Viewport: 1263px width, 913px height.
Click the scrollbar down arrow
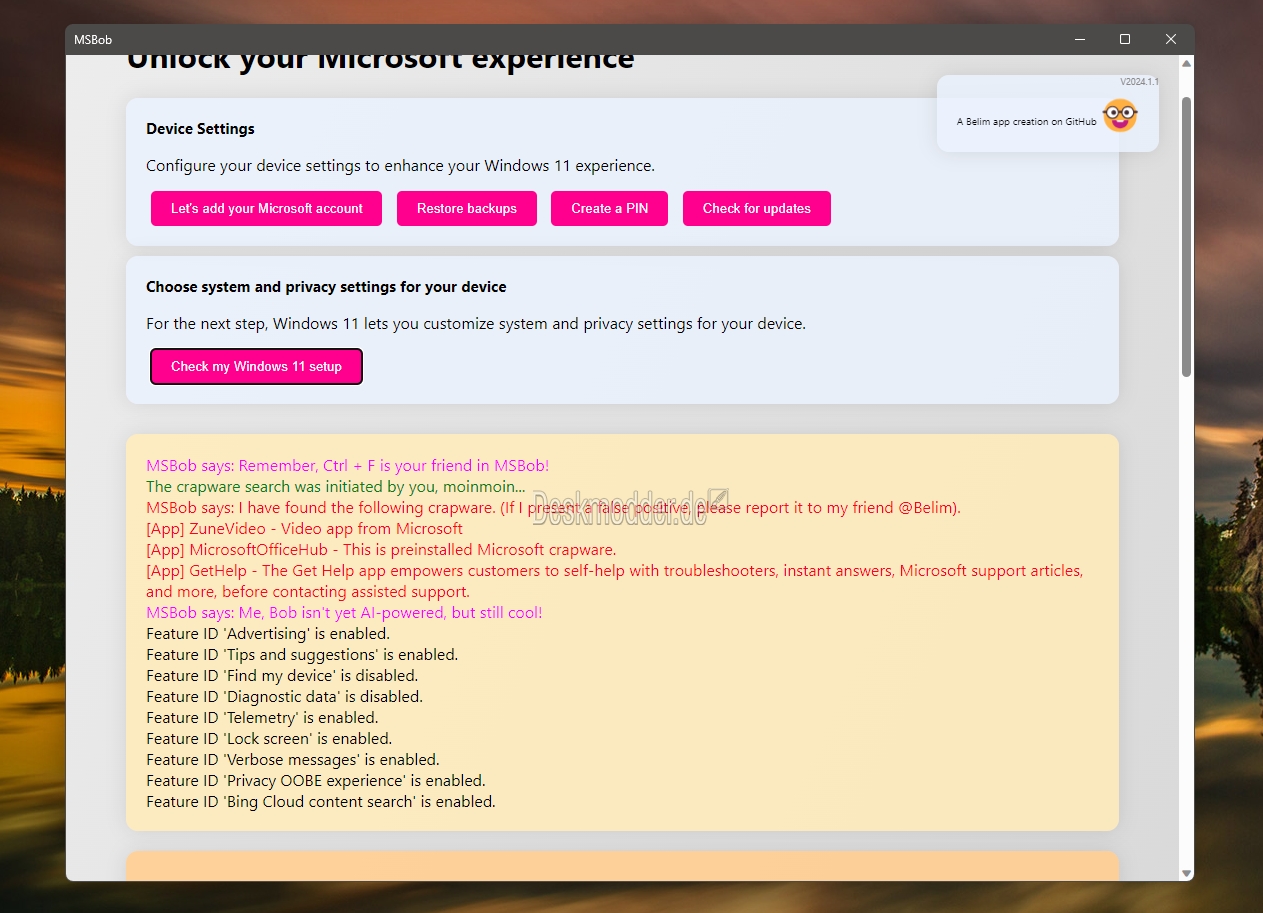[1186, 873]
